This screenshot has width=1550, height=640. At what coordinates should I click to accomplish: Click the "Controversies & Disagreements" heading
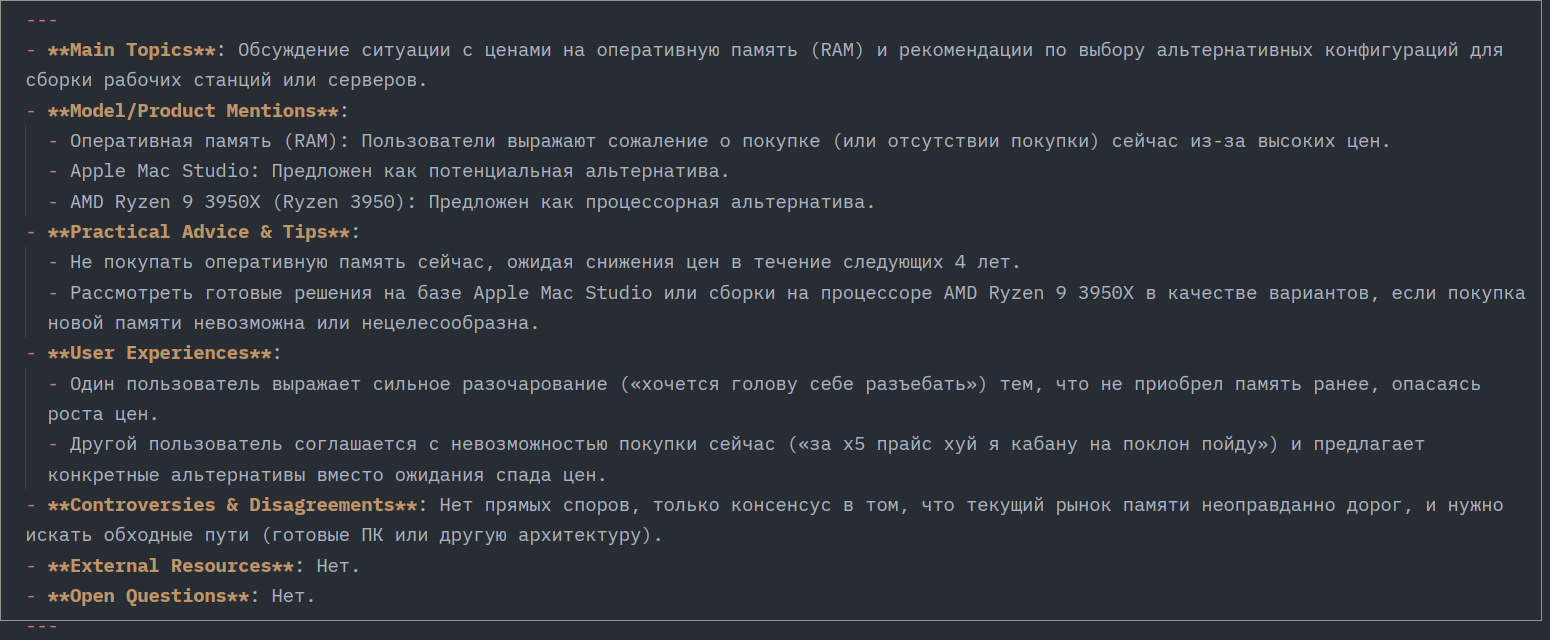232,505
